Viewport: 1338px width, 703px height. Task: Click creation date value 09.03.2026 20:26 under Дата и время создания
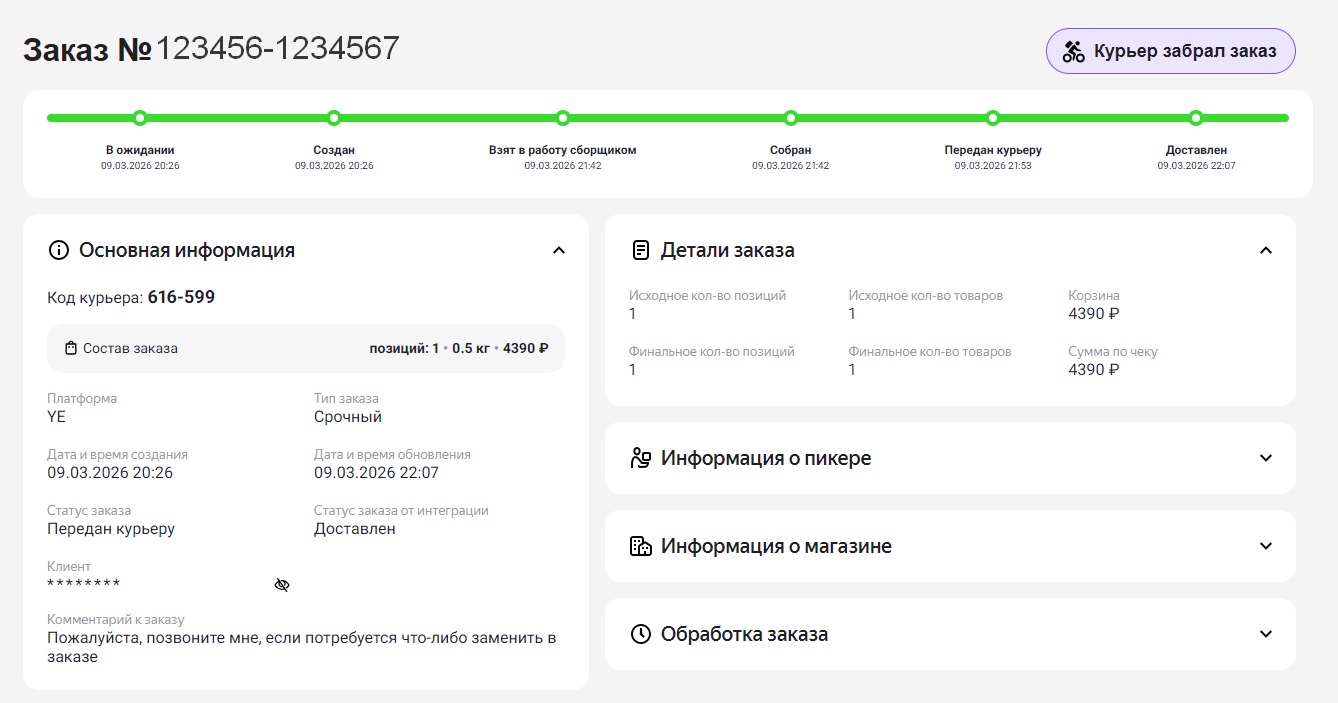[x=110, y=473]
